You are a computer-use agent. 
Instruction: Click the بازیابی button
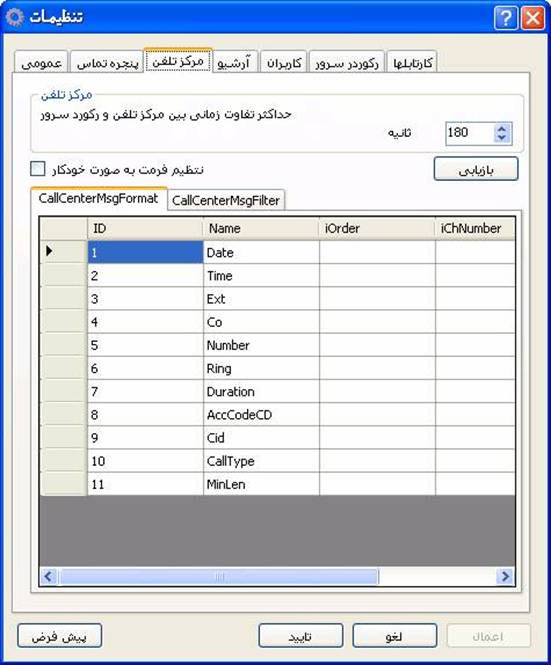475,169
